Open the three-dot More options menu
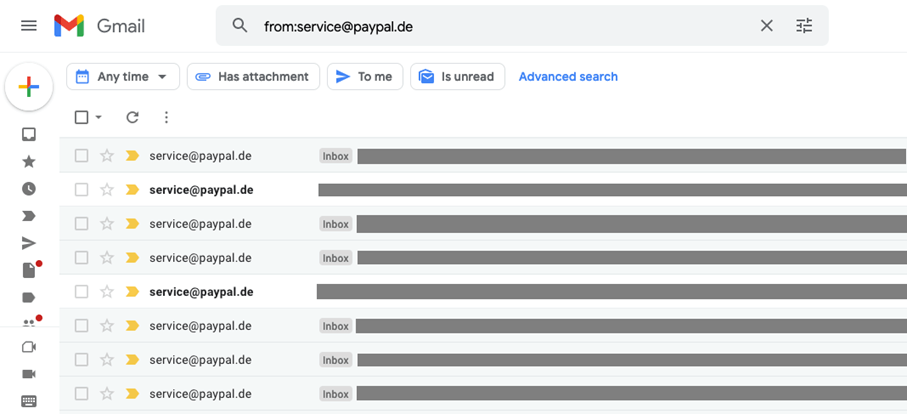Viewport: 907px width, 414px height. [x=167, y=117]
